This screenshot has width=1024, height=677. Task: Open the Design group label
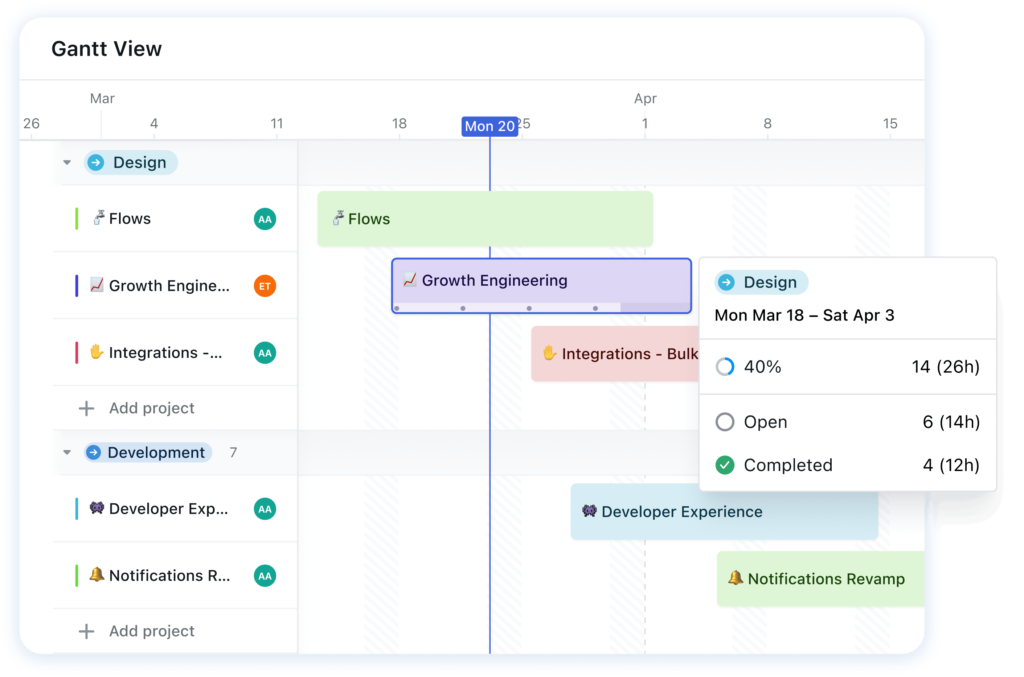pyautogui.click(x=131, y=163)
